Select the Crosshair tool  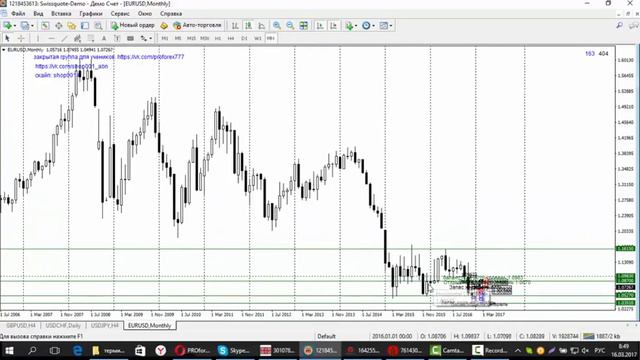[x=21, y=38]
